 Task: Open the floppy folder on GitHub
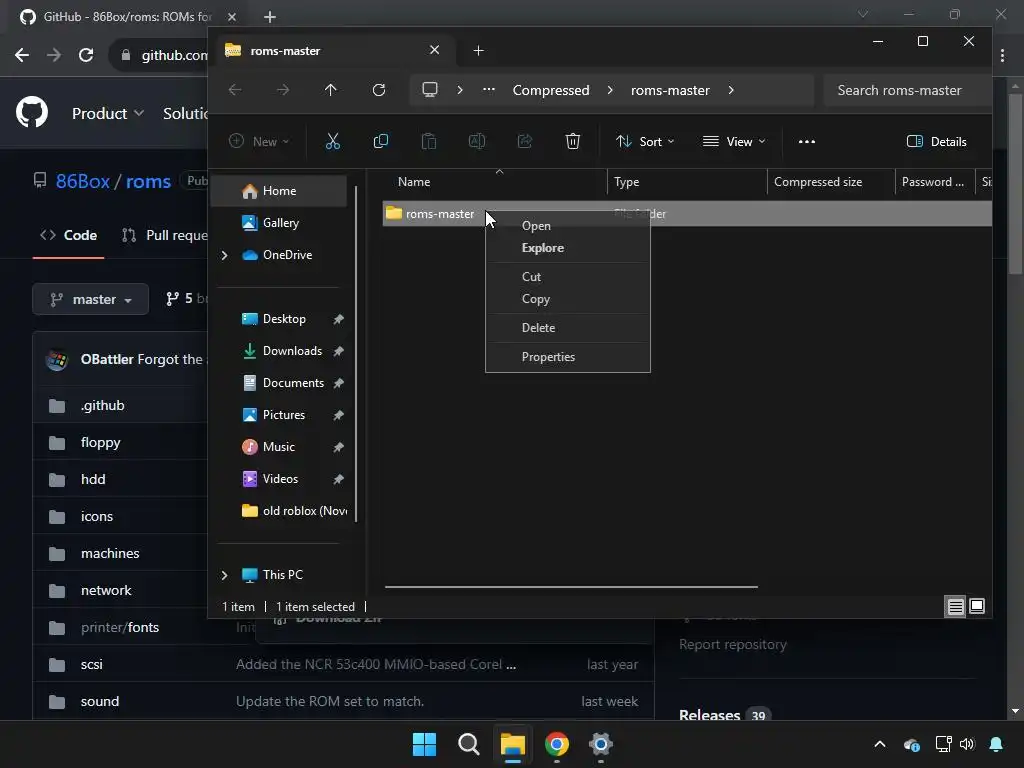[101, 442]
